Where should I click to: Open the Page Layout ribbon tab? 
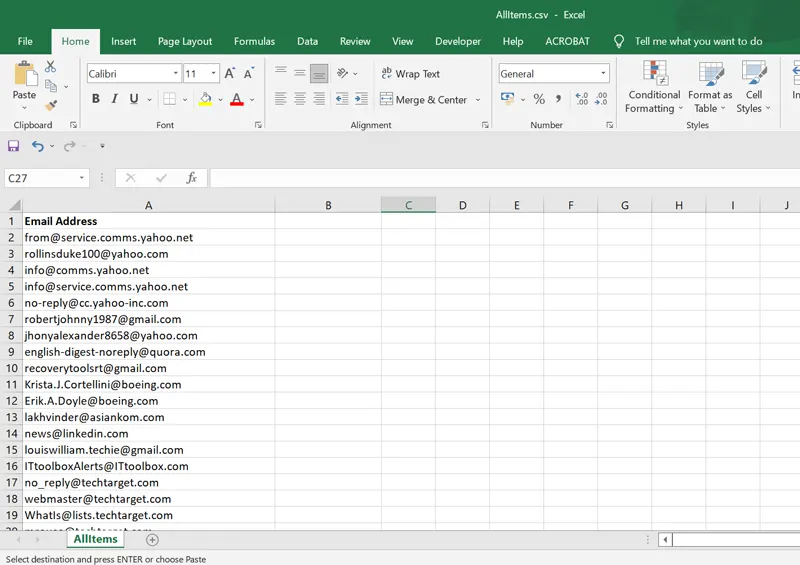tap(185, 41)
